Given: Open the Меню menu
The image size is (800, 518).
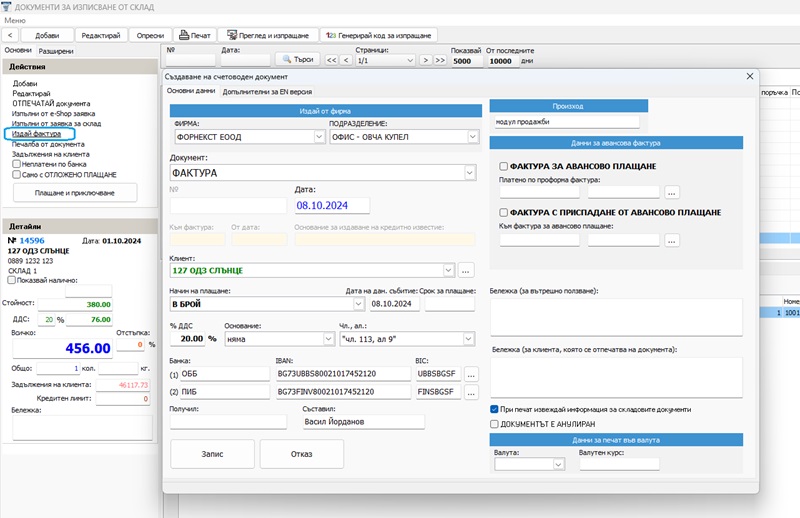Looking at the screenshot, I should [x=15, y=20].
